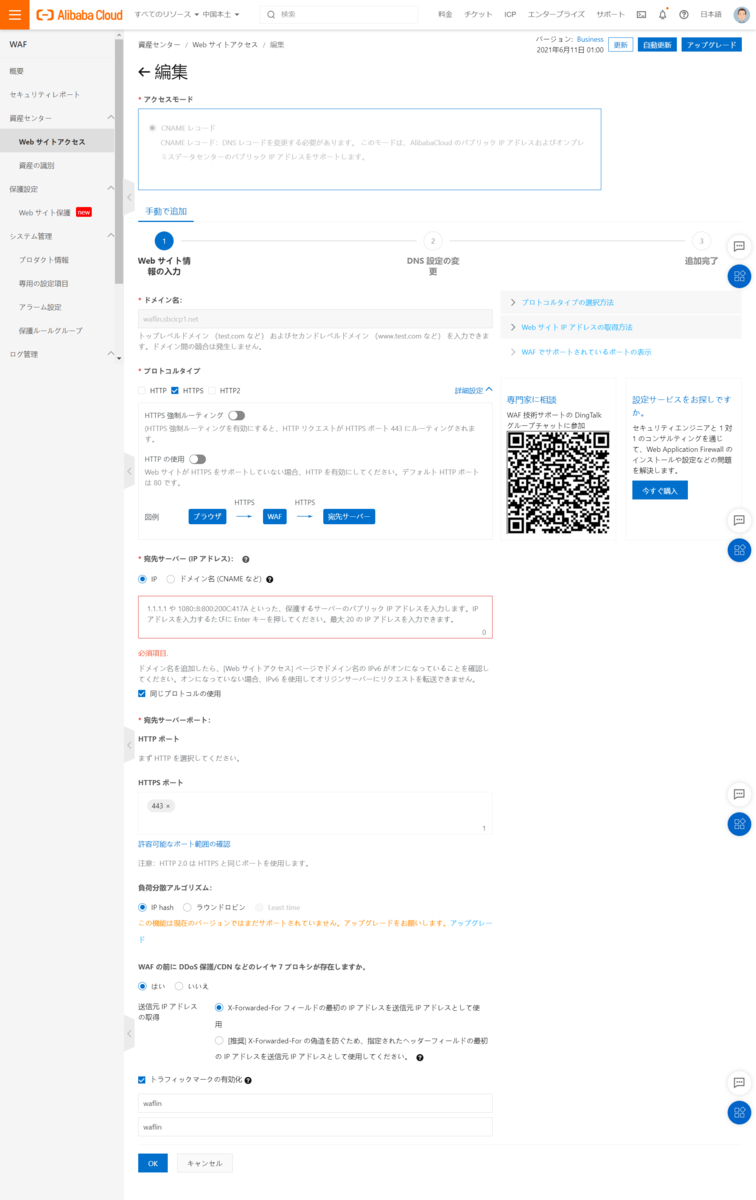The width and height of the screenshot is (756, 1200).
Task: Check the HTTP2 protocol checkbox
Action: (212, 390)
